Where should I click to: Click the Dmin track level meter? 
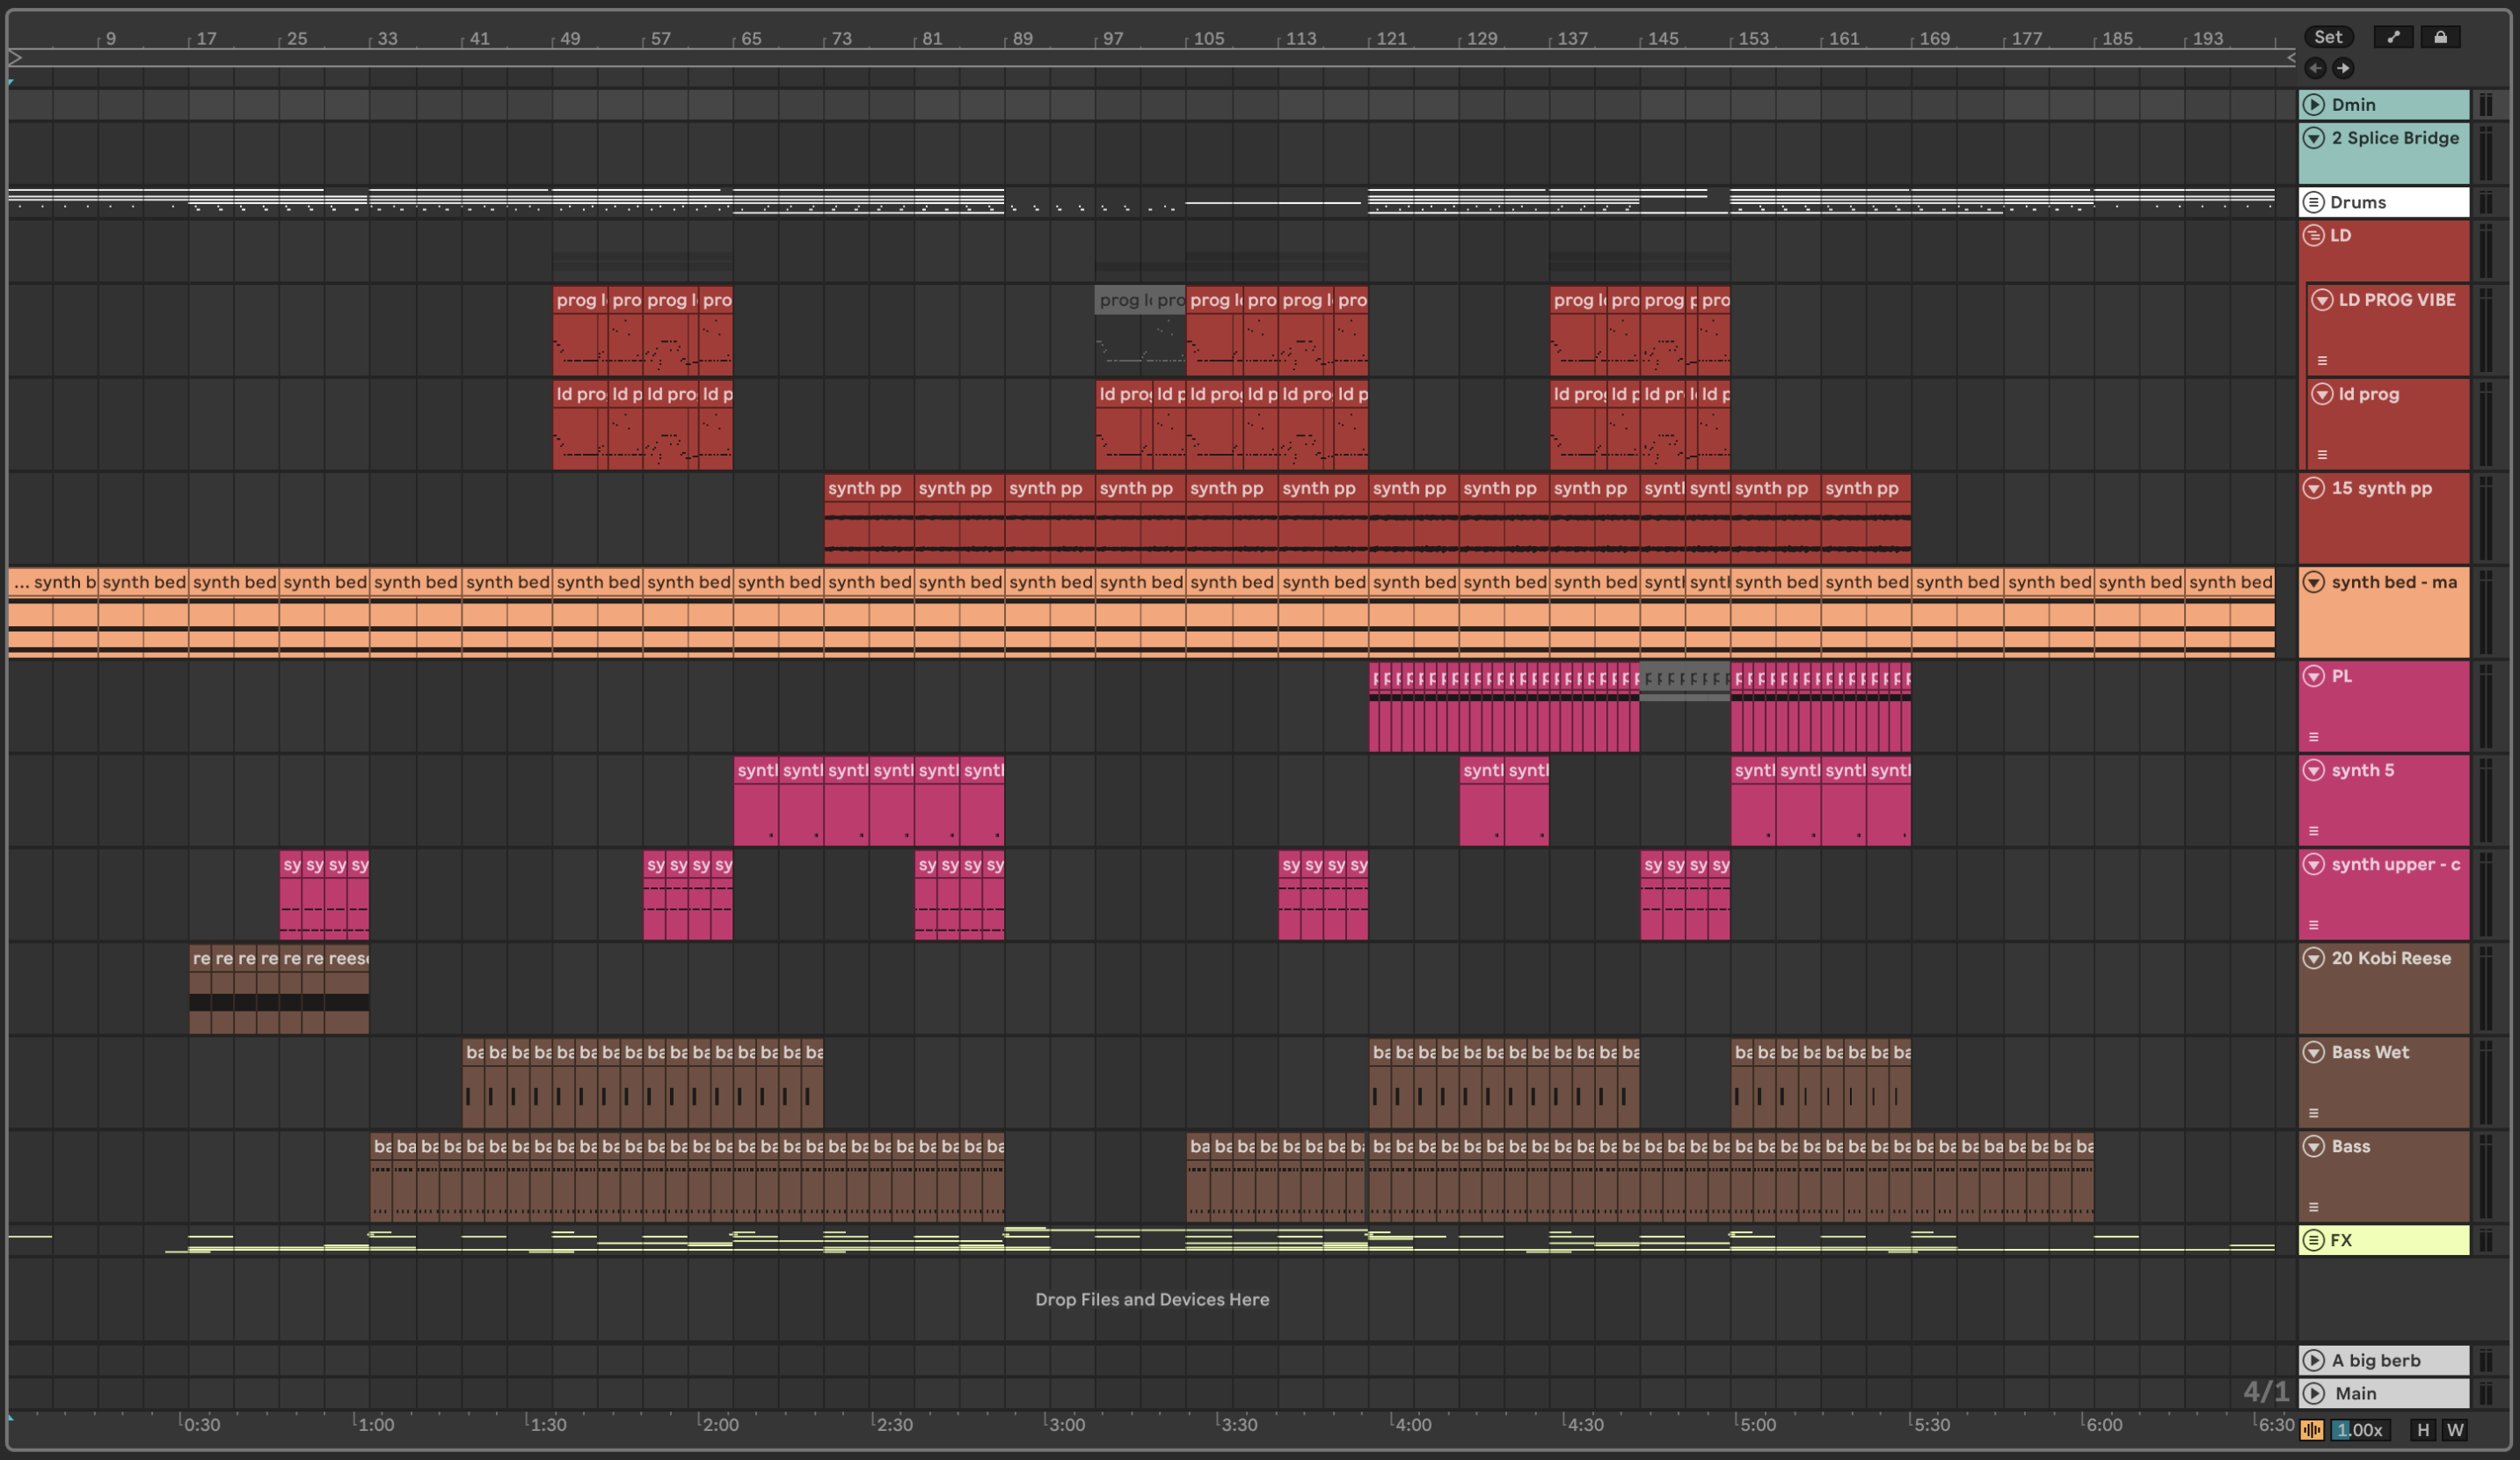[2485, 104]
